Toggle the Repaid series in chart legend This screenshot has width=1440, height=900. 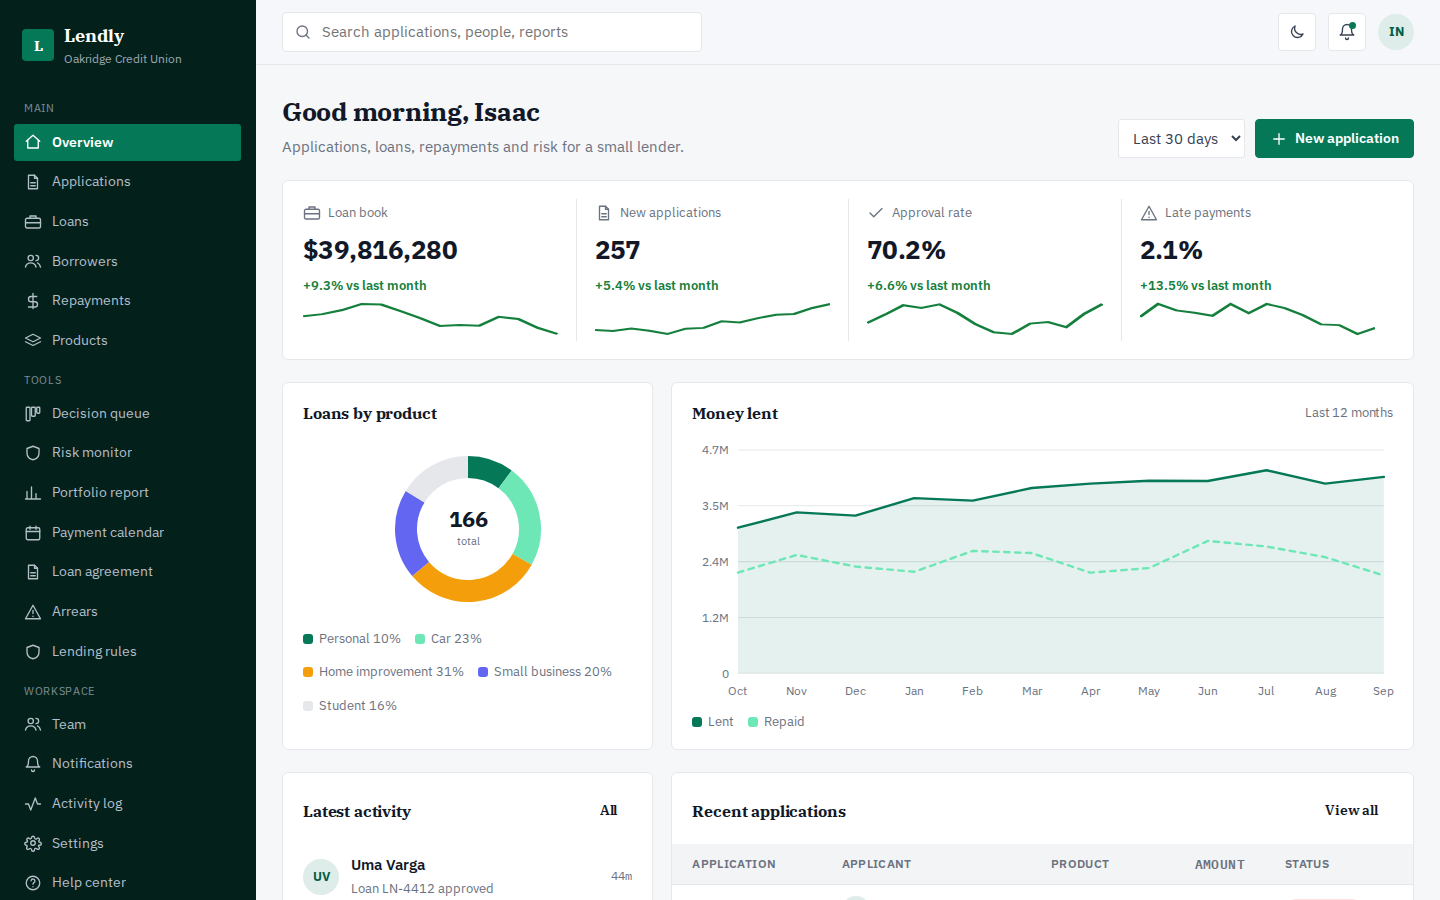tap(776, 722)
